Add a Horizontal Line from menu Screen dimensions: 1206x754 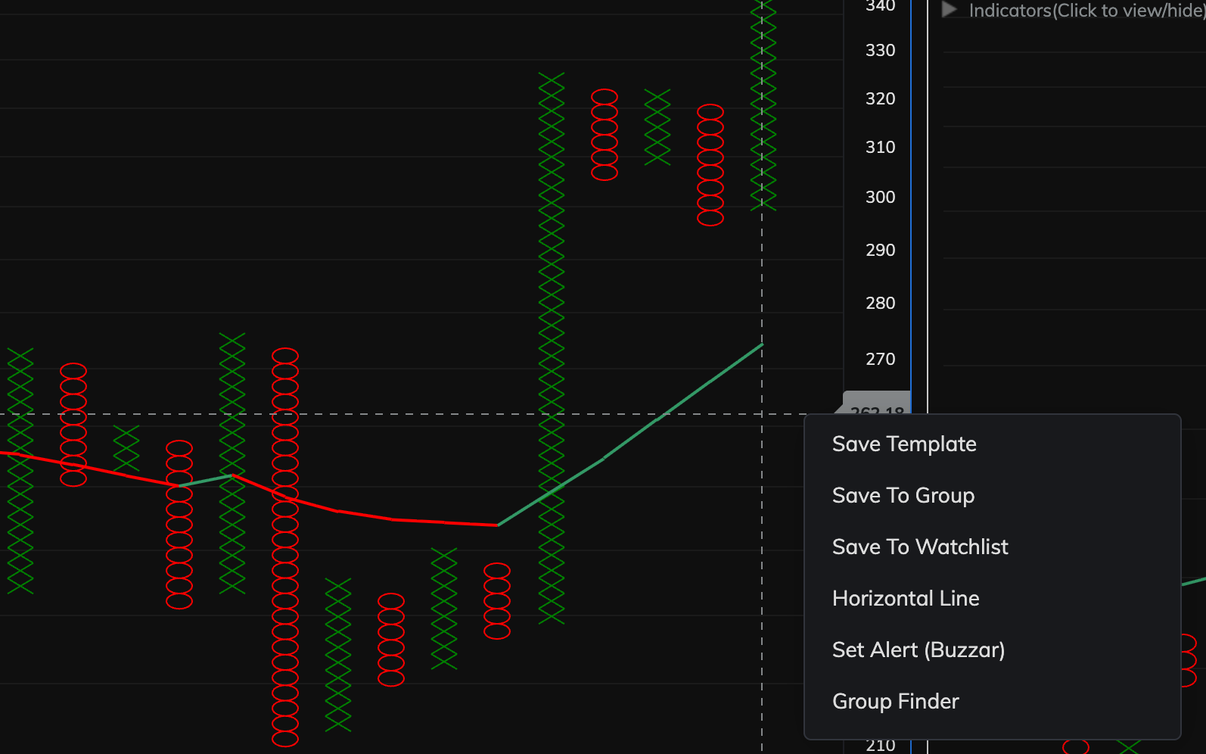click(x=906, y=598)
